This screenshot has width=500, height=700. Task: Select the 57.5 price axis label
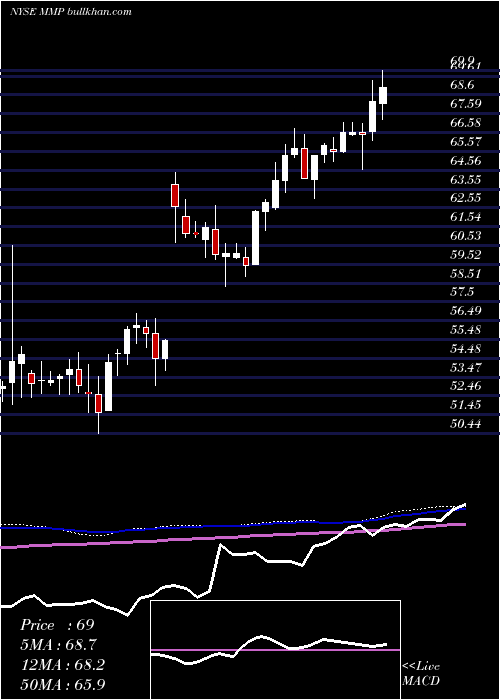click(463, 292)
